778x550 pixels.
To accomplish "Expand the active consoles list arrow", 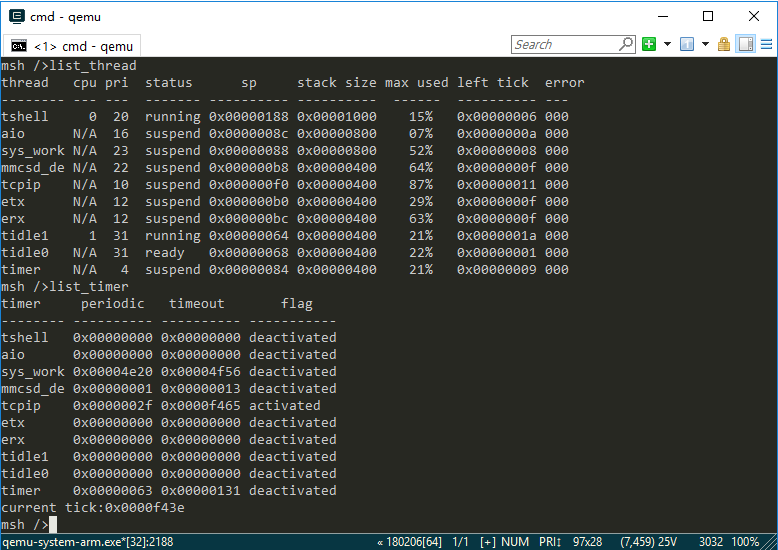I will click(x=705, y=44).
